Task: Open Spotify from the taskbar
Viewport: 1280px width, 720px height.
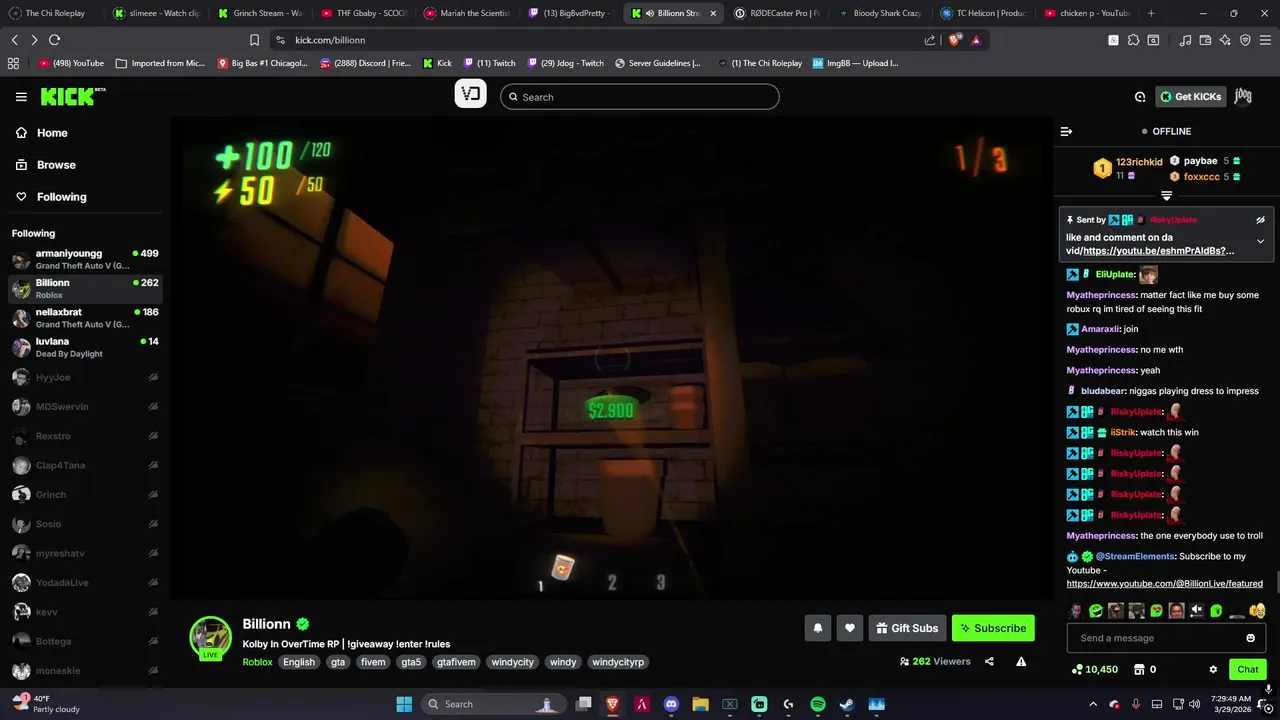Action: 818,704
